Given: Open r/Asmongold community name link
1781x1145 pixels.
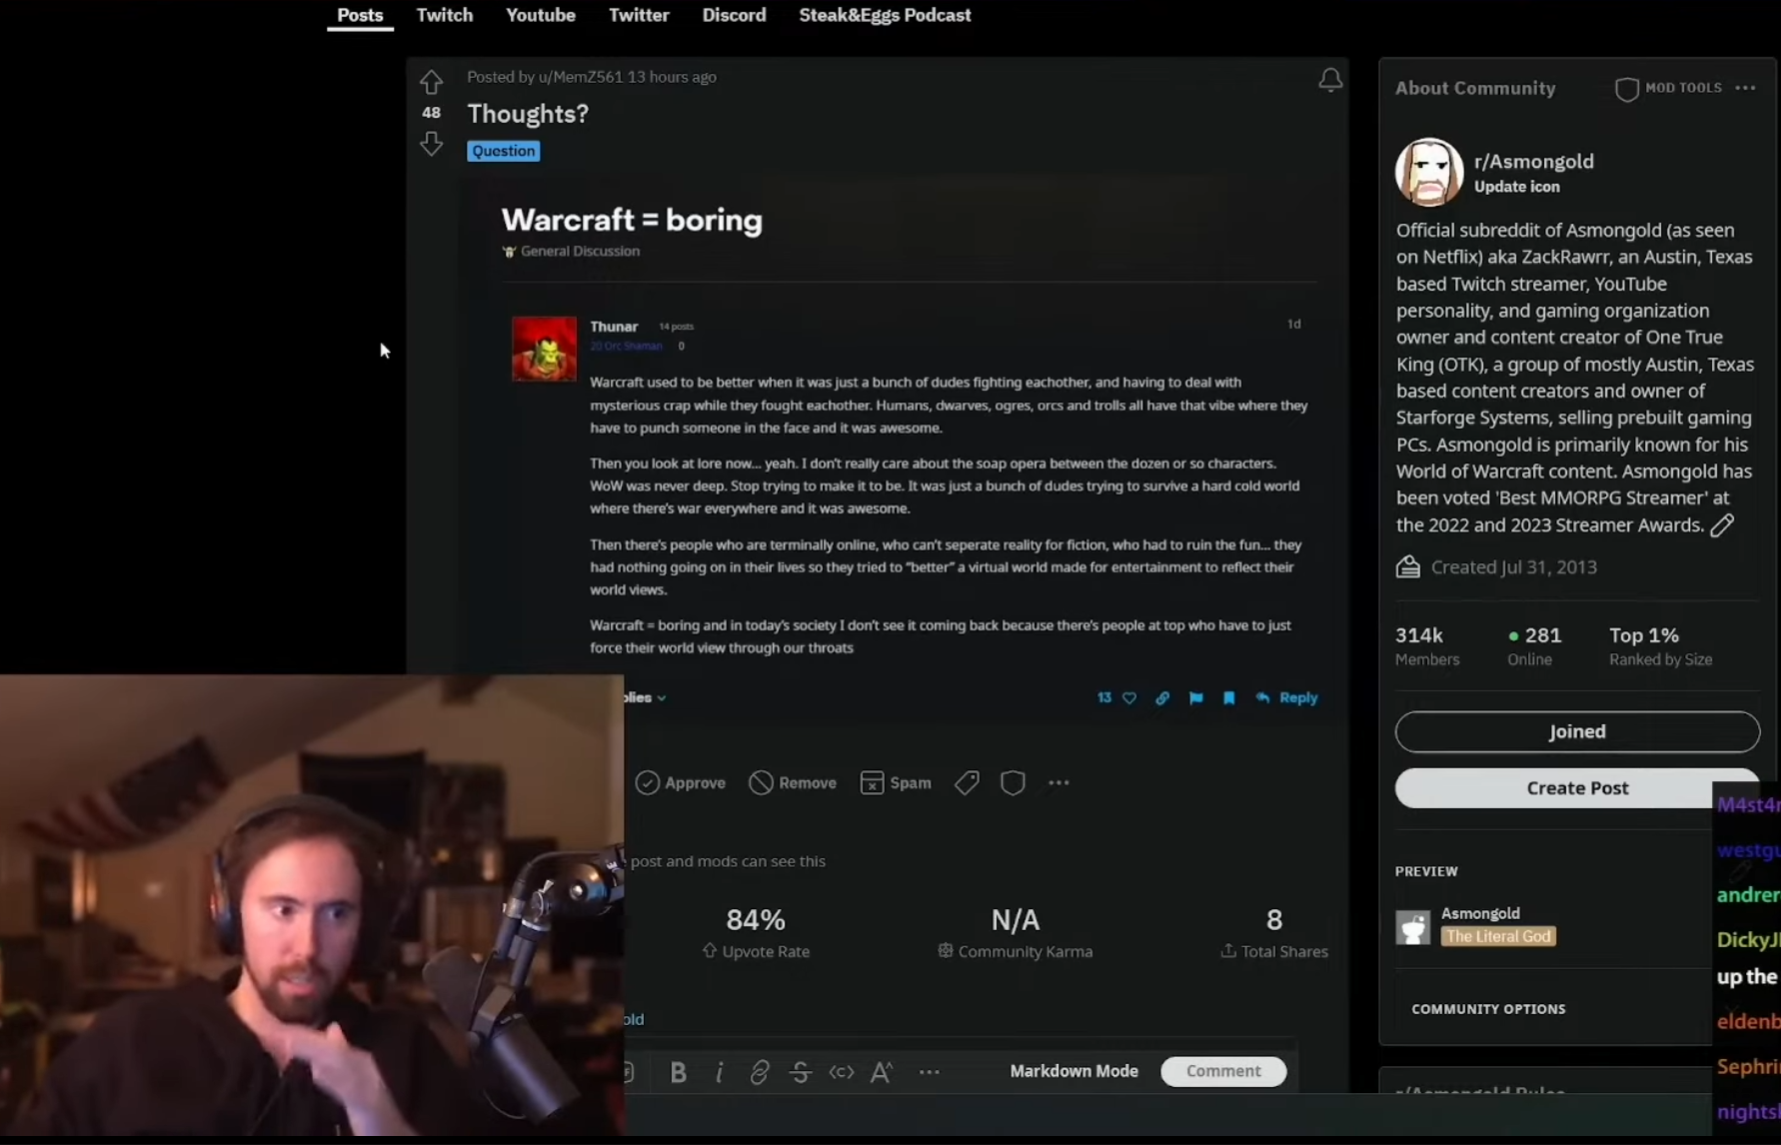Looking at the screenshot, I should [x=1534, y=161].
